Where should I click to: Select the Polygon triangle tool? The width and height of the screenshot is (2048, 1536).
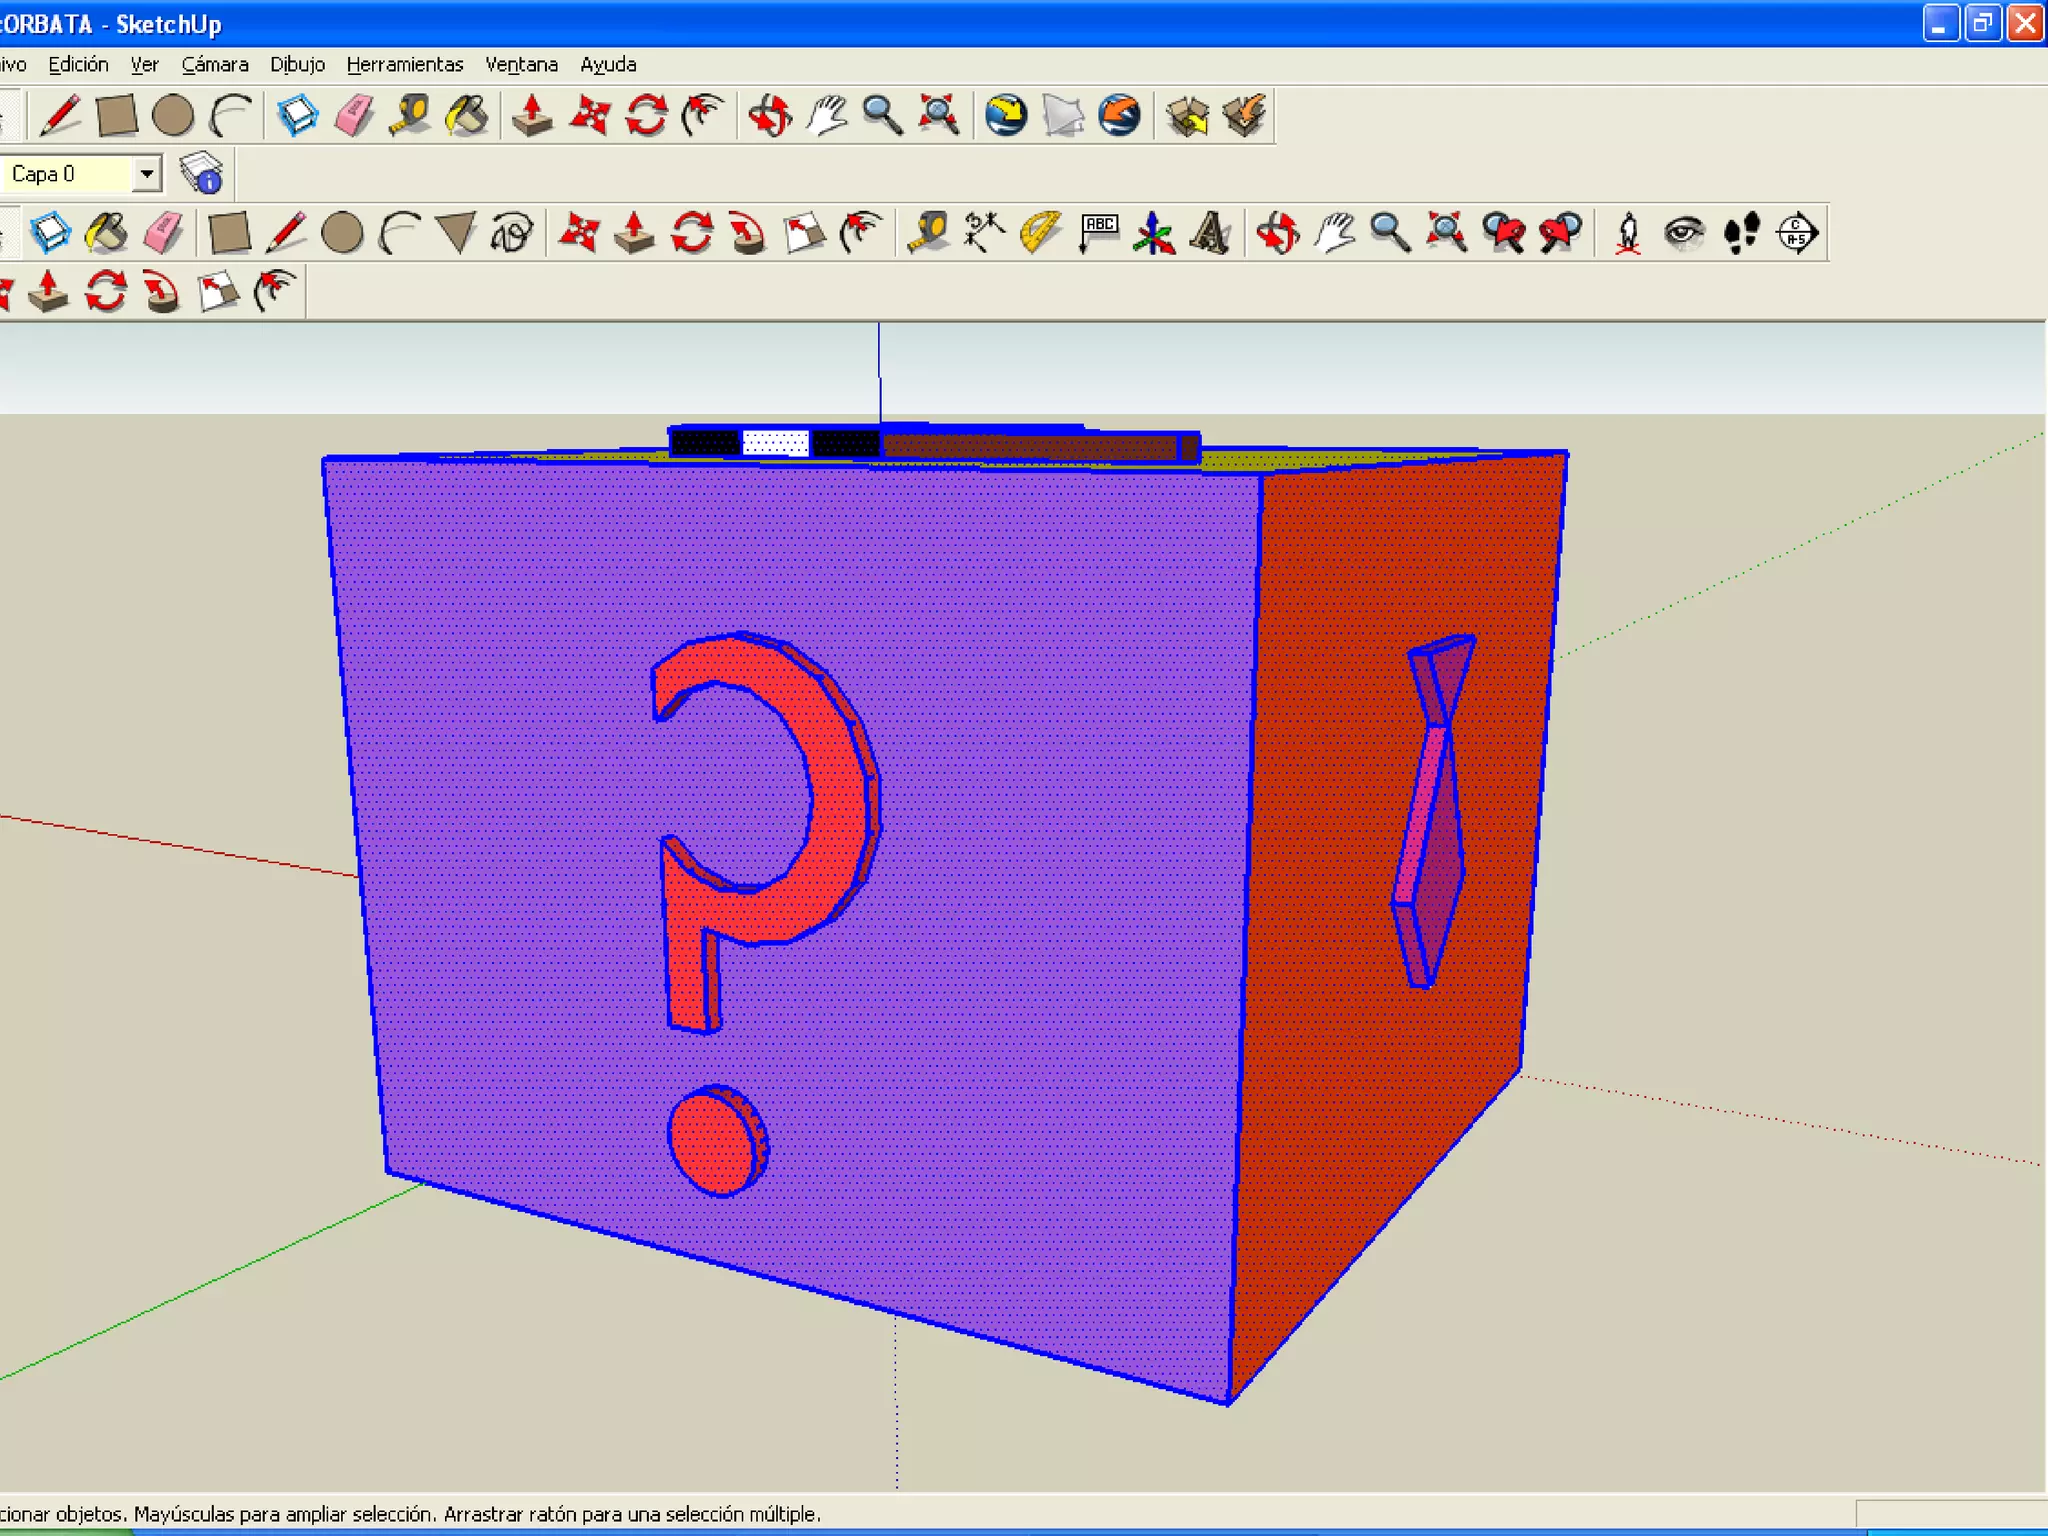[x=457, y=233]
